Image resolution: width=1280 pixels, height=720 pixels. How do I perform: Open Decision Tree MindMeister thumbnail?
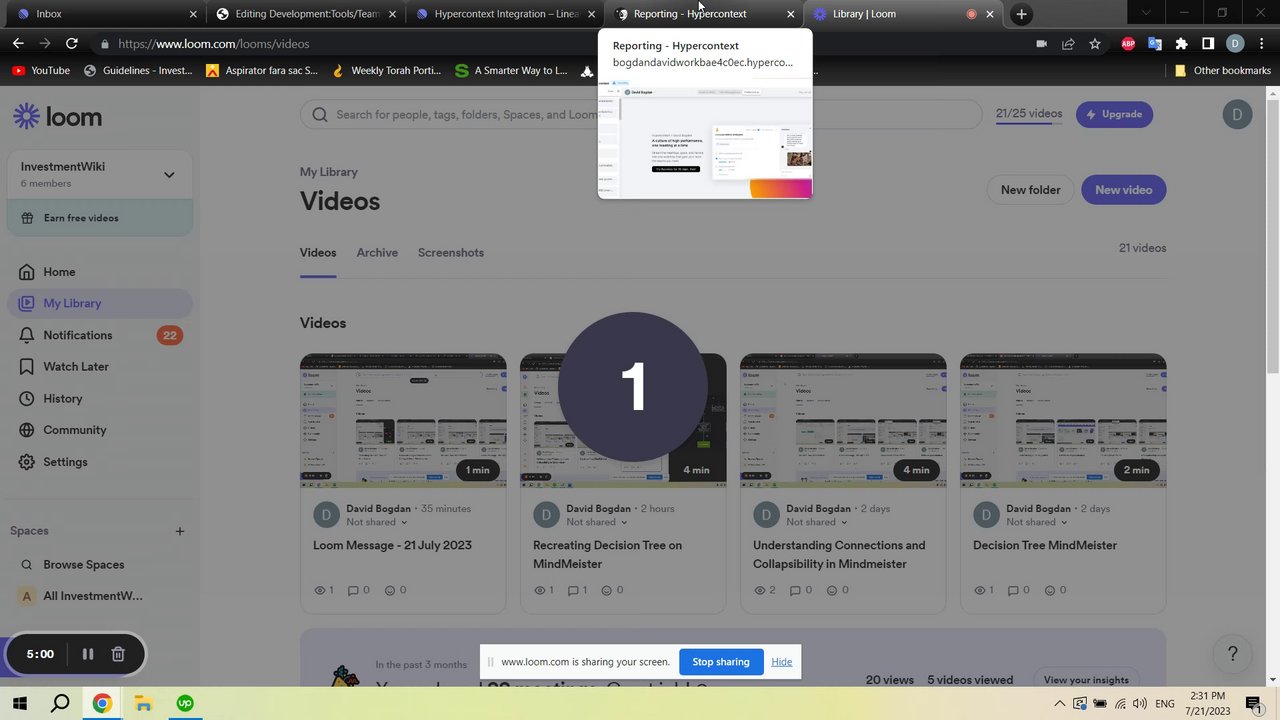point(1063,421)
